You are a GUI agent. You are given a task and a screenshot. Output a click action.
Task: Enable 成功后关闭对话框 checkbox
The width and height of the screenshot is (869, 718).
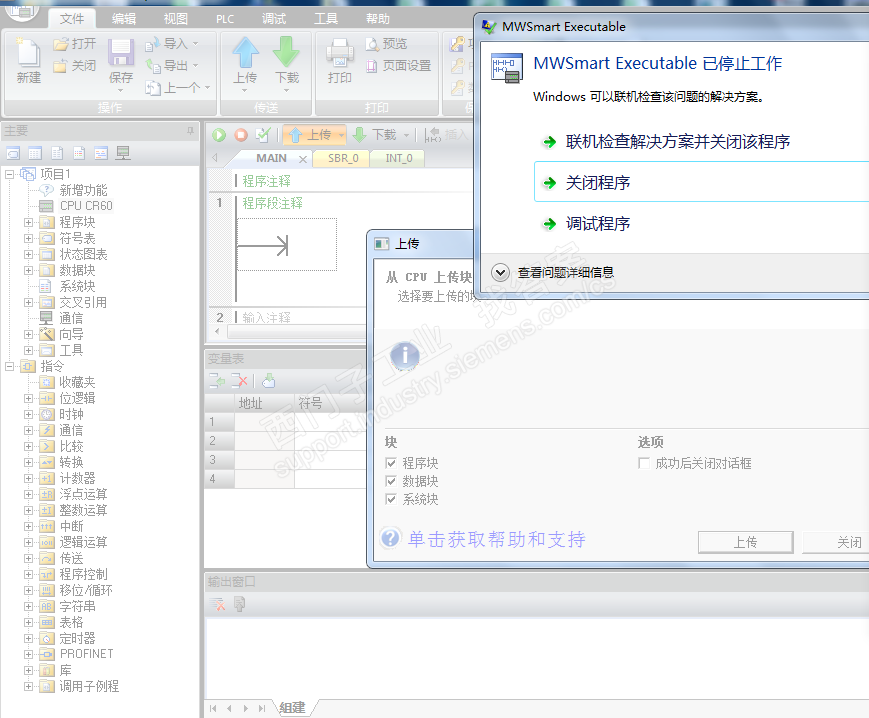(x=644, y=463)
